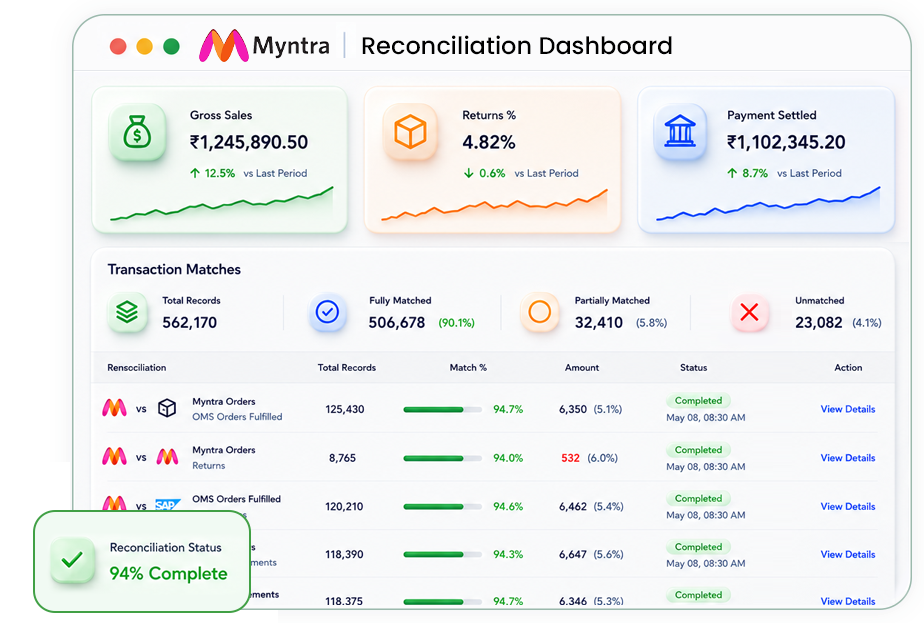Open View Details for 118,390 records row

(847, 555)
